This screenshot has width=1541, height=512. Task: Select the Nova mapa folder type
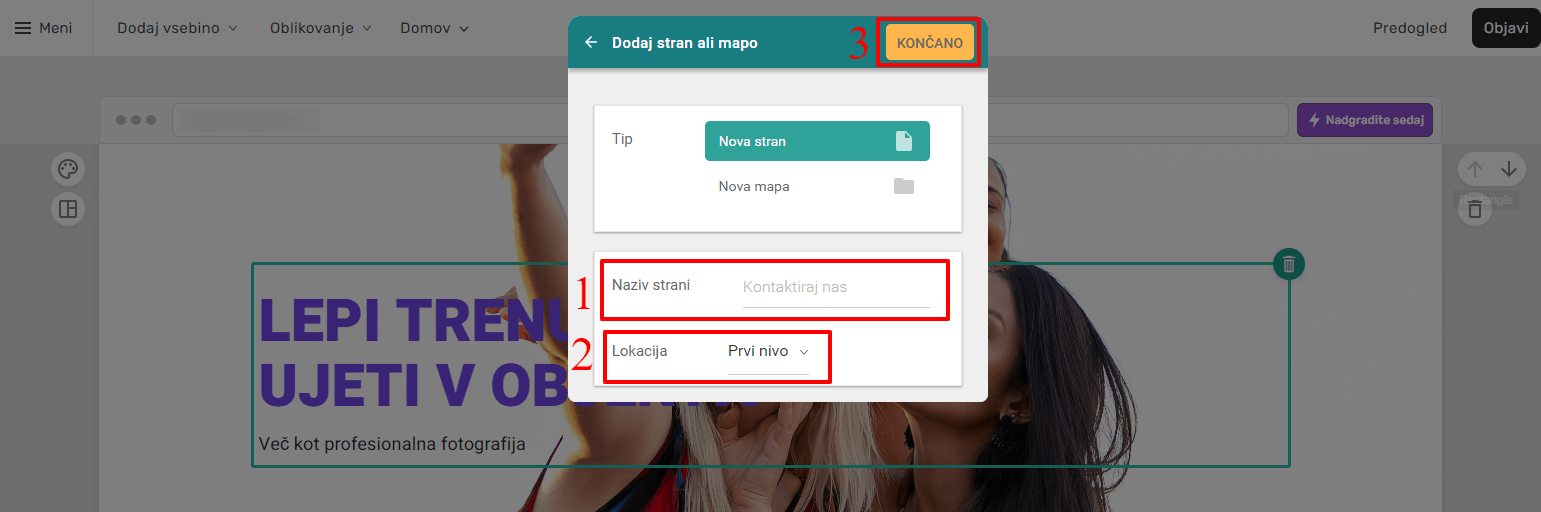click(x=817, y=186)
